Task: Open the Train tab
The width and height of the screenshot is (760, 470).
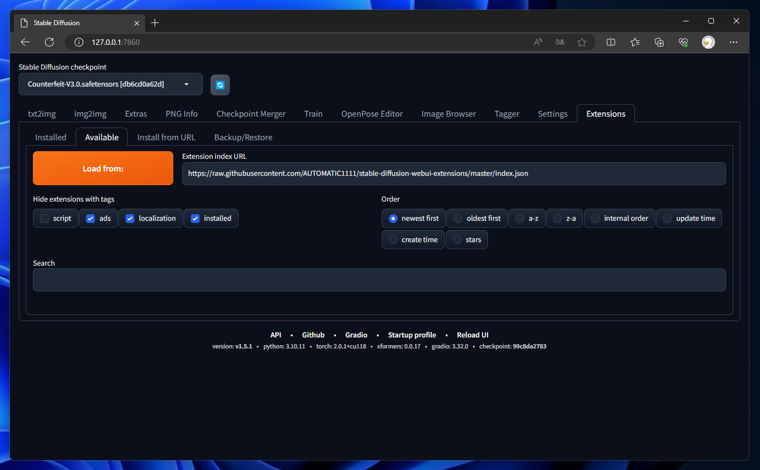Action: click(x=313, y=114)
